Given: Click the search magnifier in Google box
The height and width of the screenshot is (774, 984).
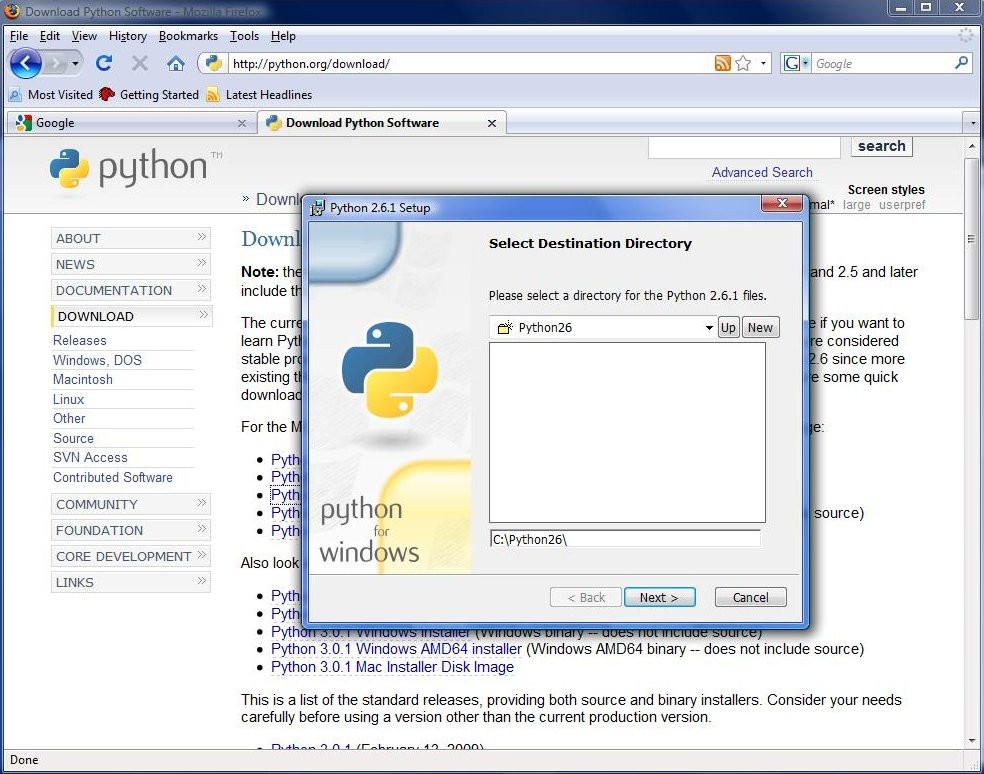Looking at the screenshot, I should (x=961, y=63).
